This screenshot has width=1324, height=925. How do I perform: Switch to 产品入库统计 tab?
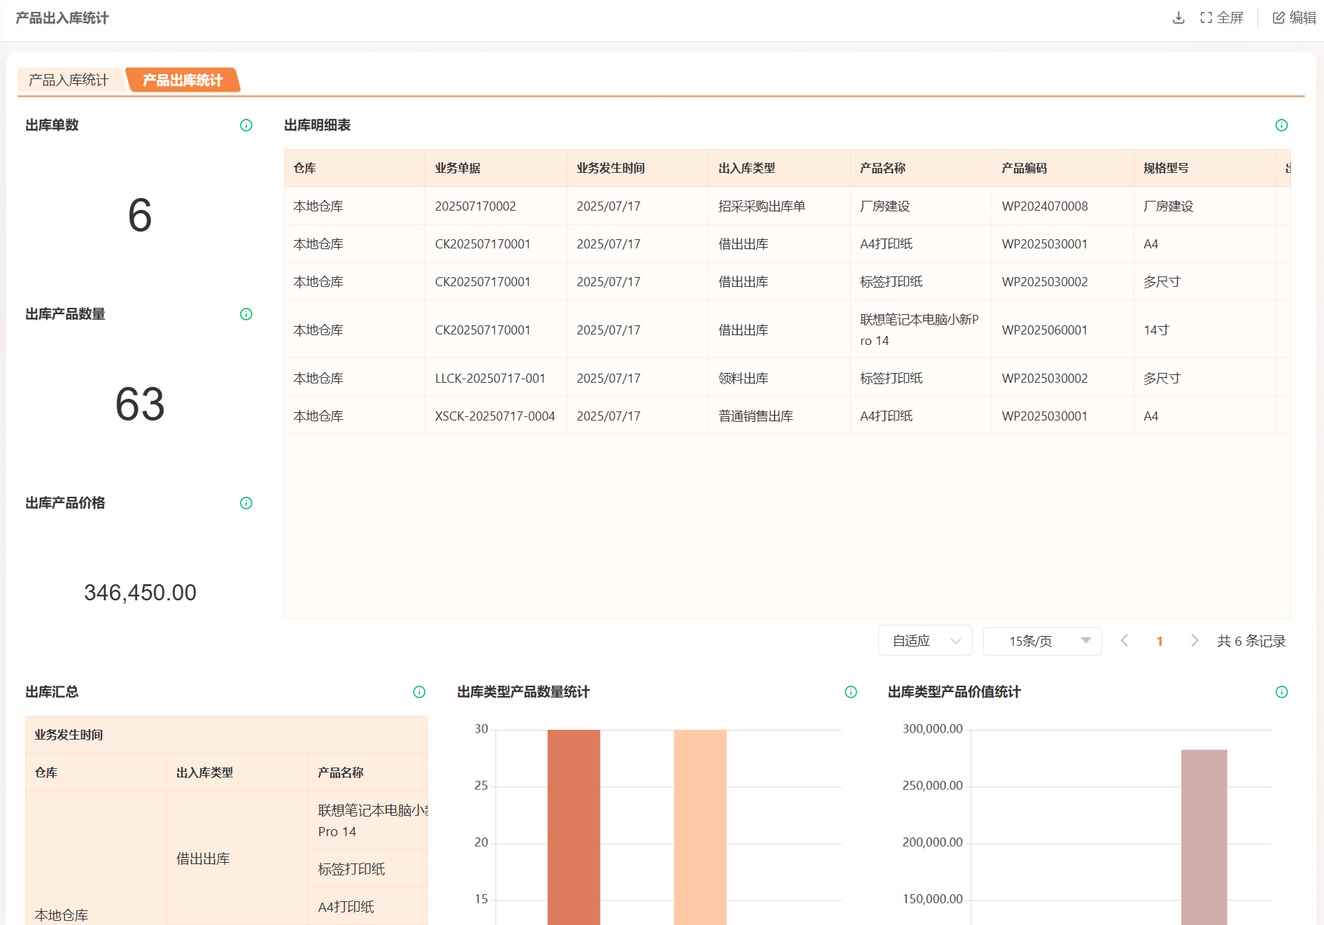pos(68,80)
